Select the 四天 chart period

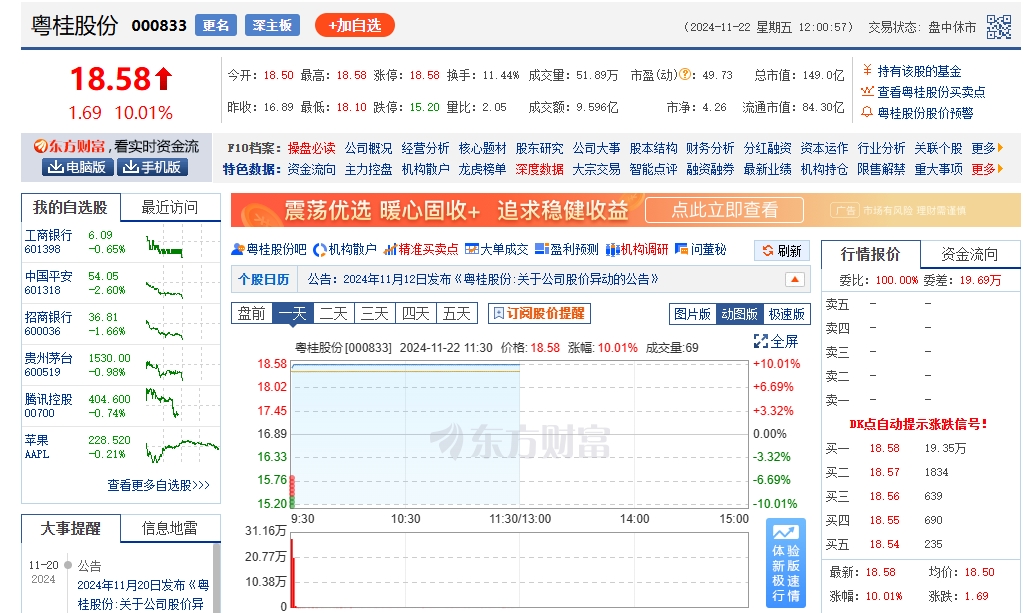416,313
